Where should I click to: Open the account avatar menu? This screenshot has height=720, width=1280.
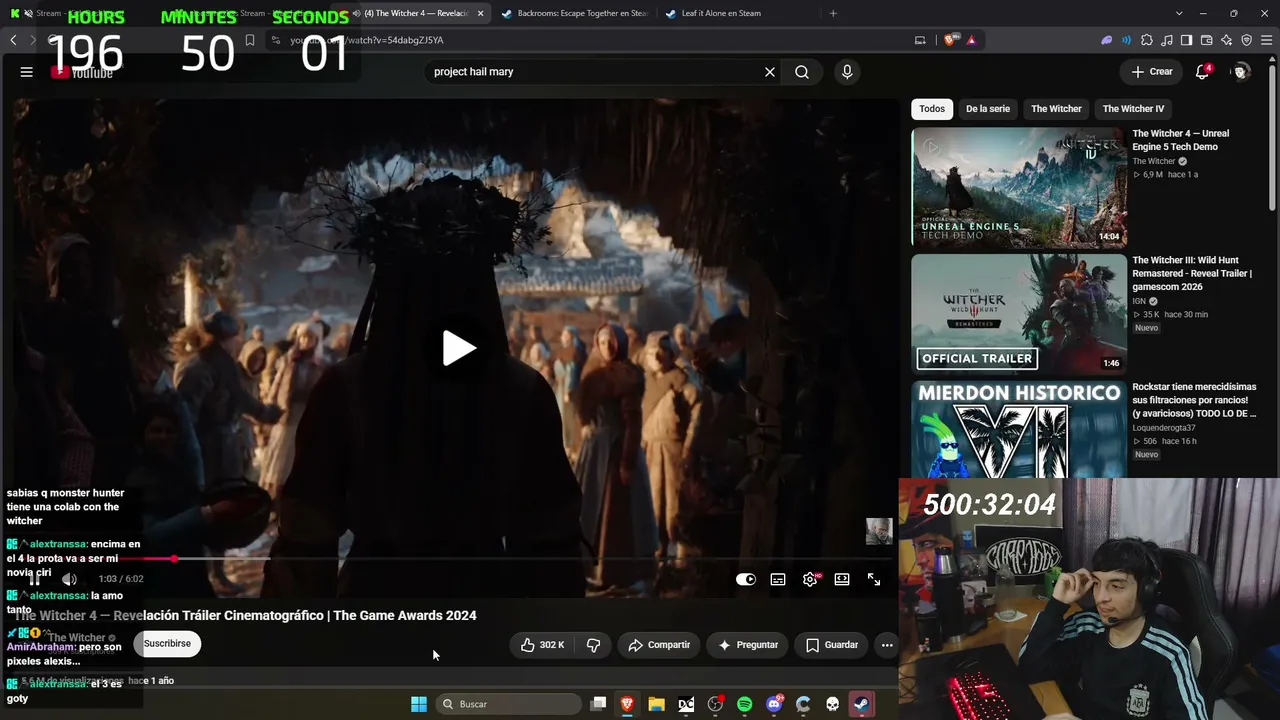[x=1241, y=72]
